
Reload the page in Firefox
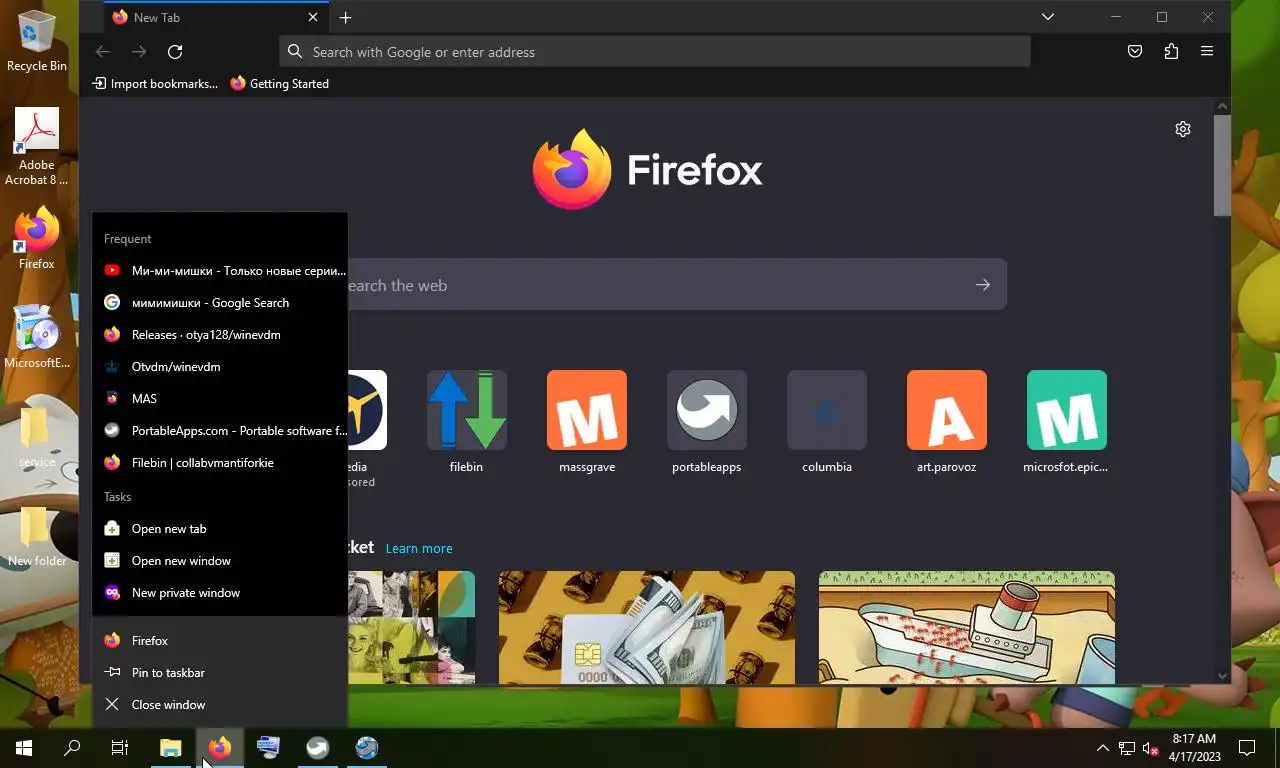pos(175,52)
